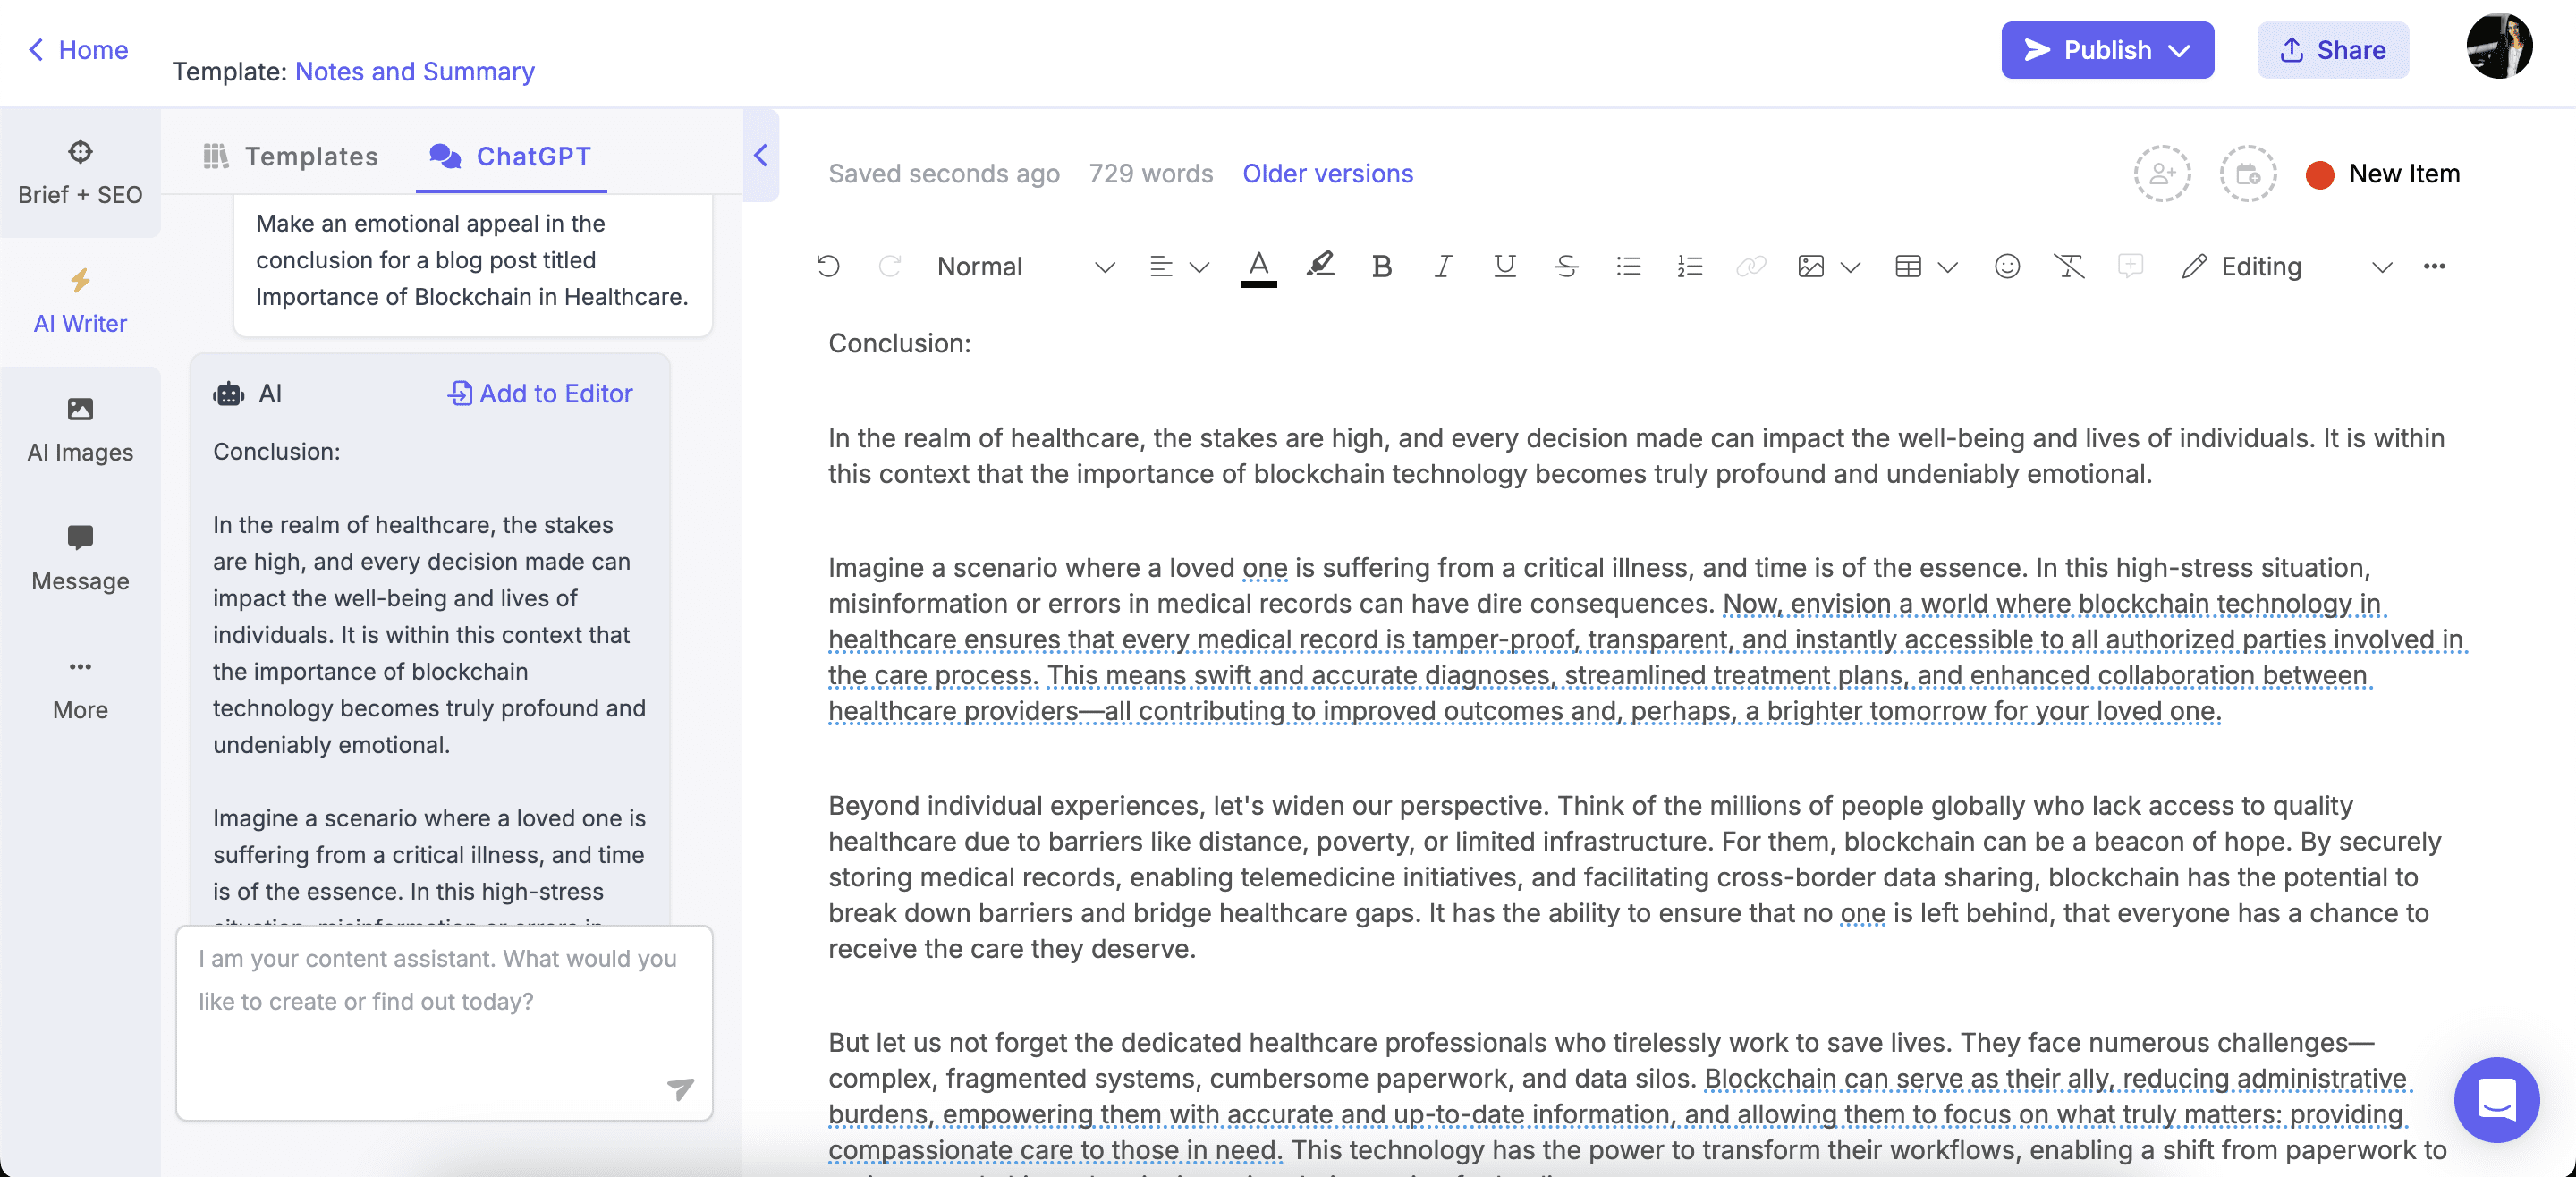Click the Strikethrough formatting icon

[1565, 263]
